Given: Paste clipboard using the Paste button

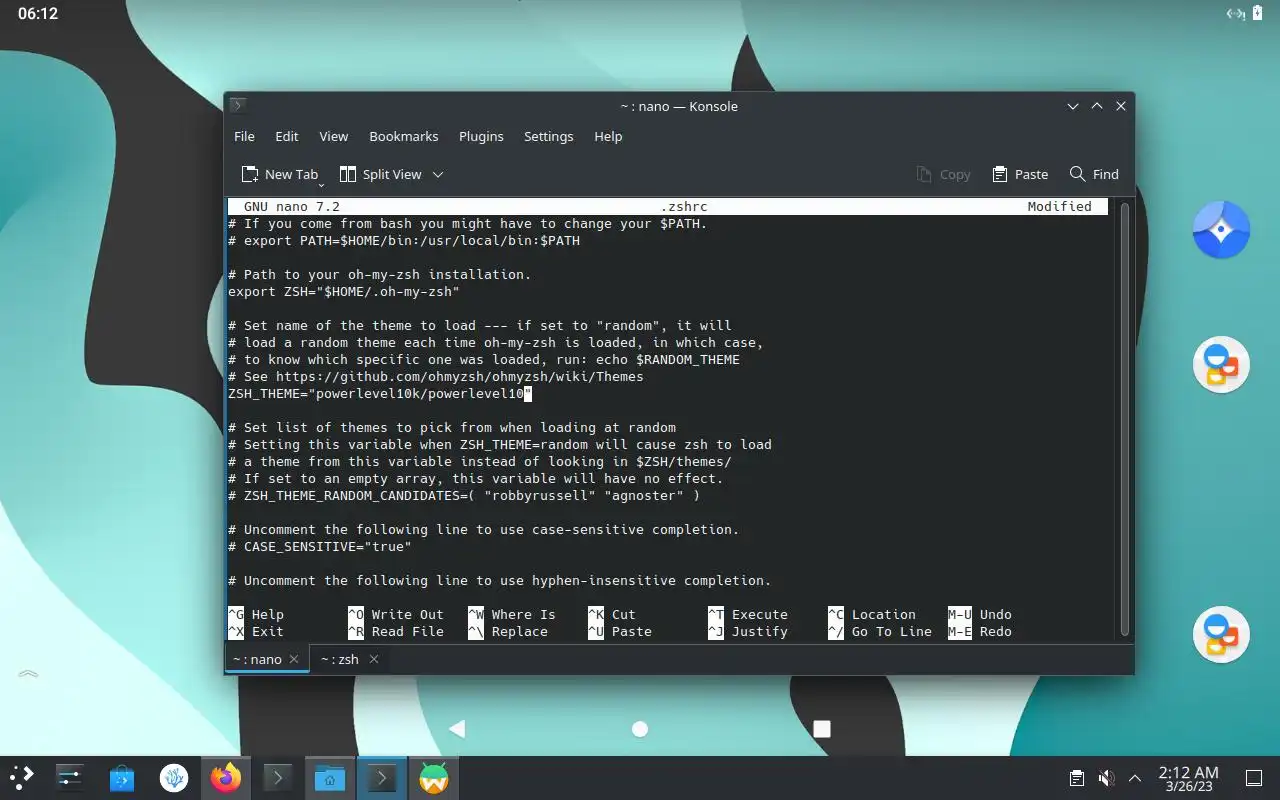Looking at the screenshot, I should click(x=1020, y=174).
